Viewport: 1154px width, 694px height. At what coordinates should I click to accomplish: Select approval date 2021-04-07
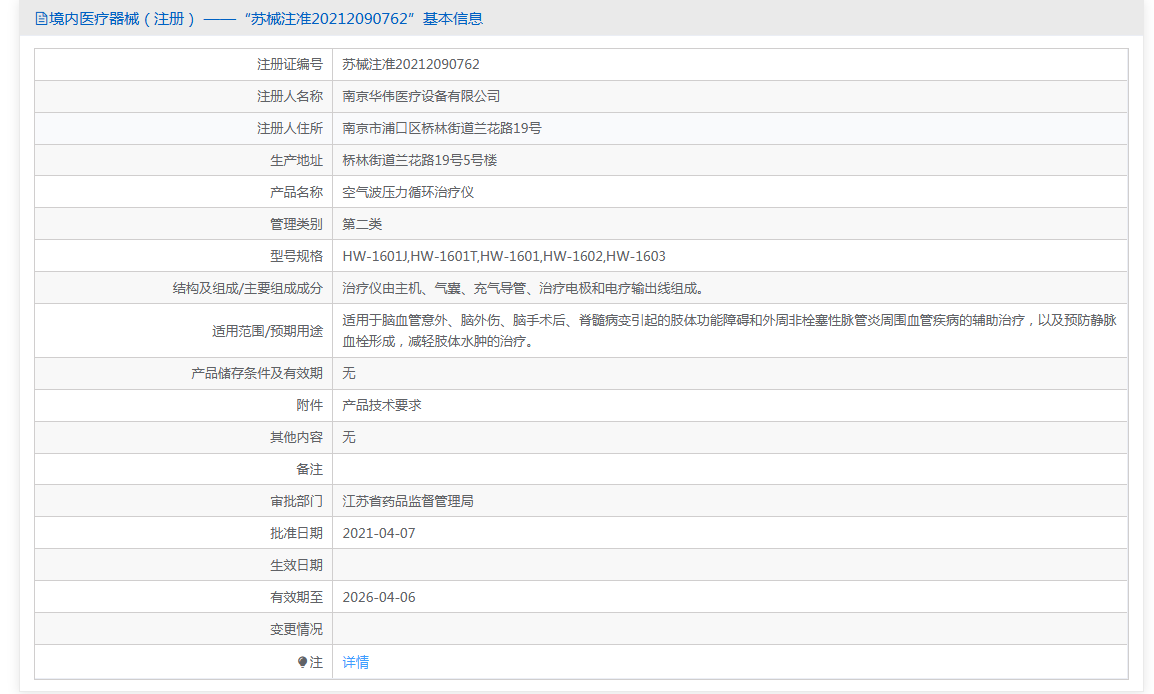click(379, 534)
